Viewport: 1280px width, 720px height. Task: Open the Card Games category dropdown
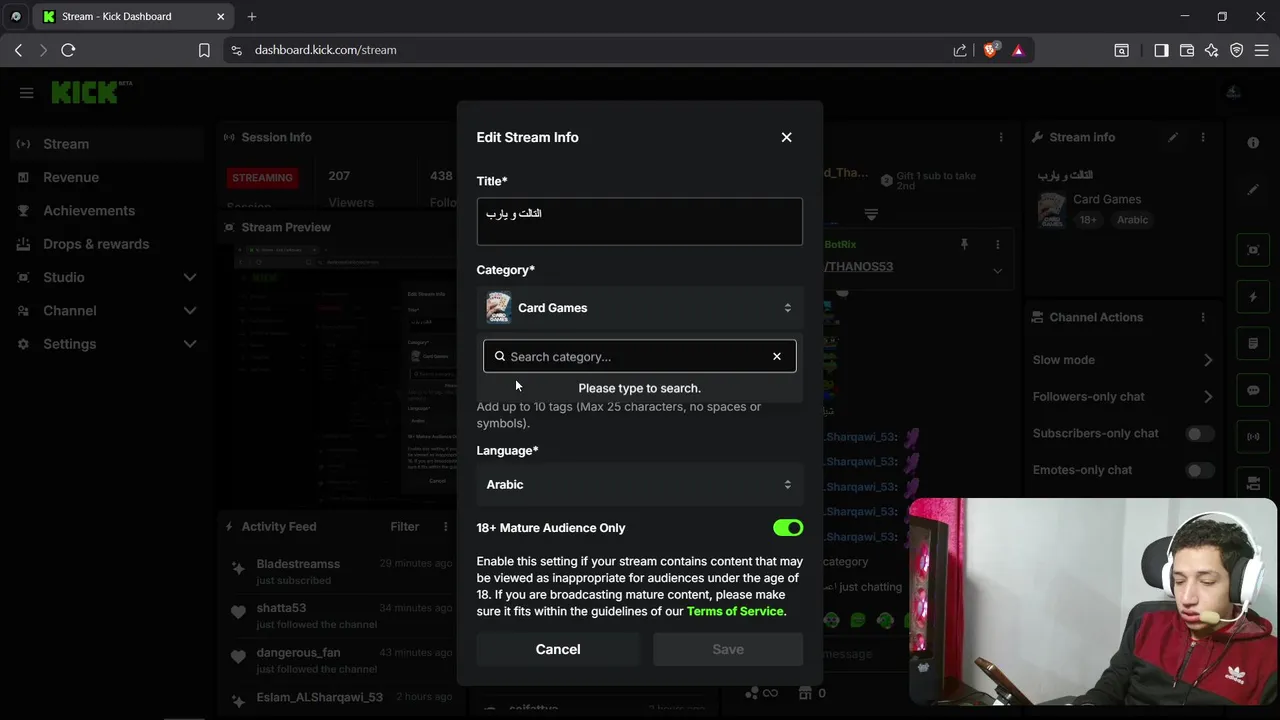coord(639,308)
